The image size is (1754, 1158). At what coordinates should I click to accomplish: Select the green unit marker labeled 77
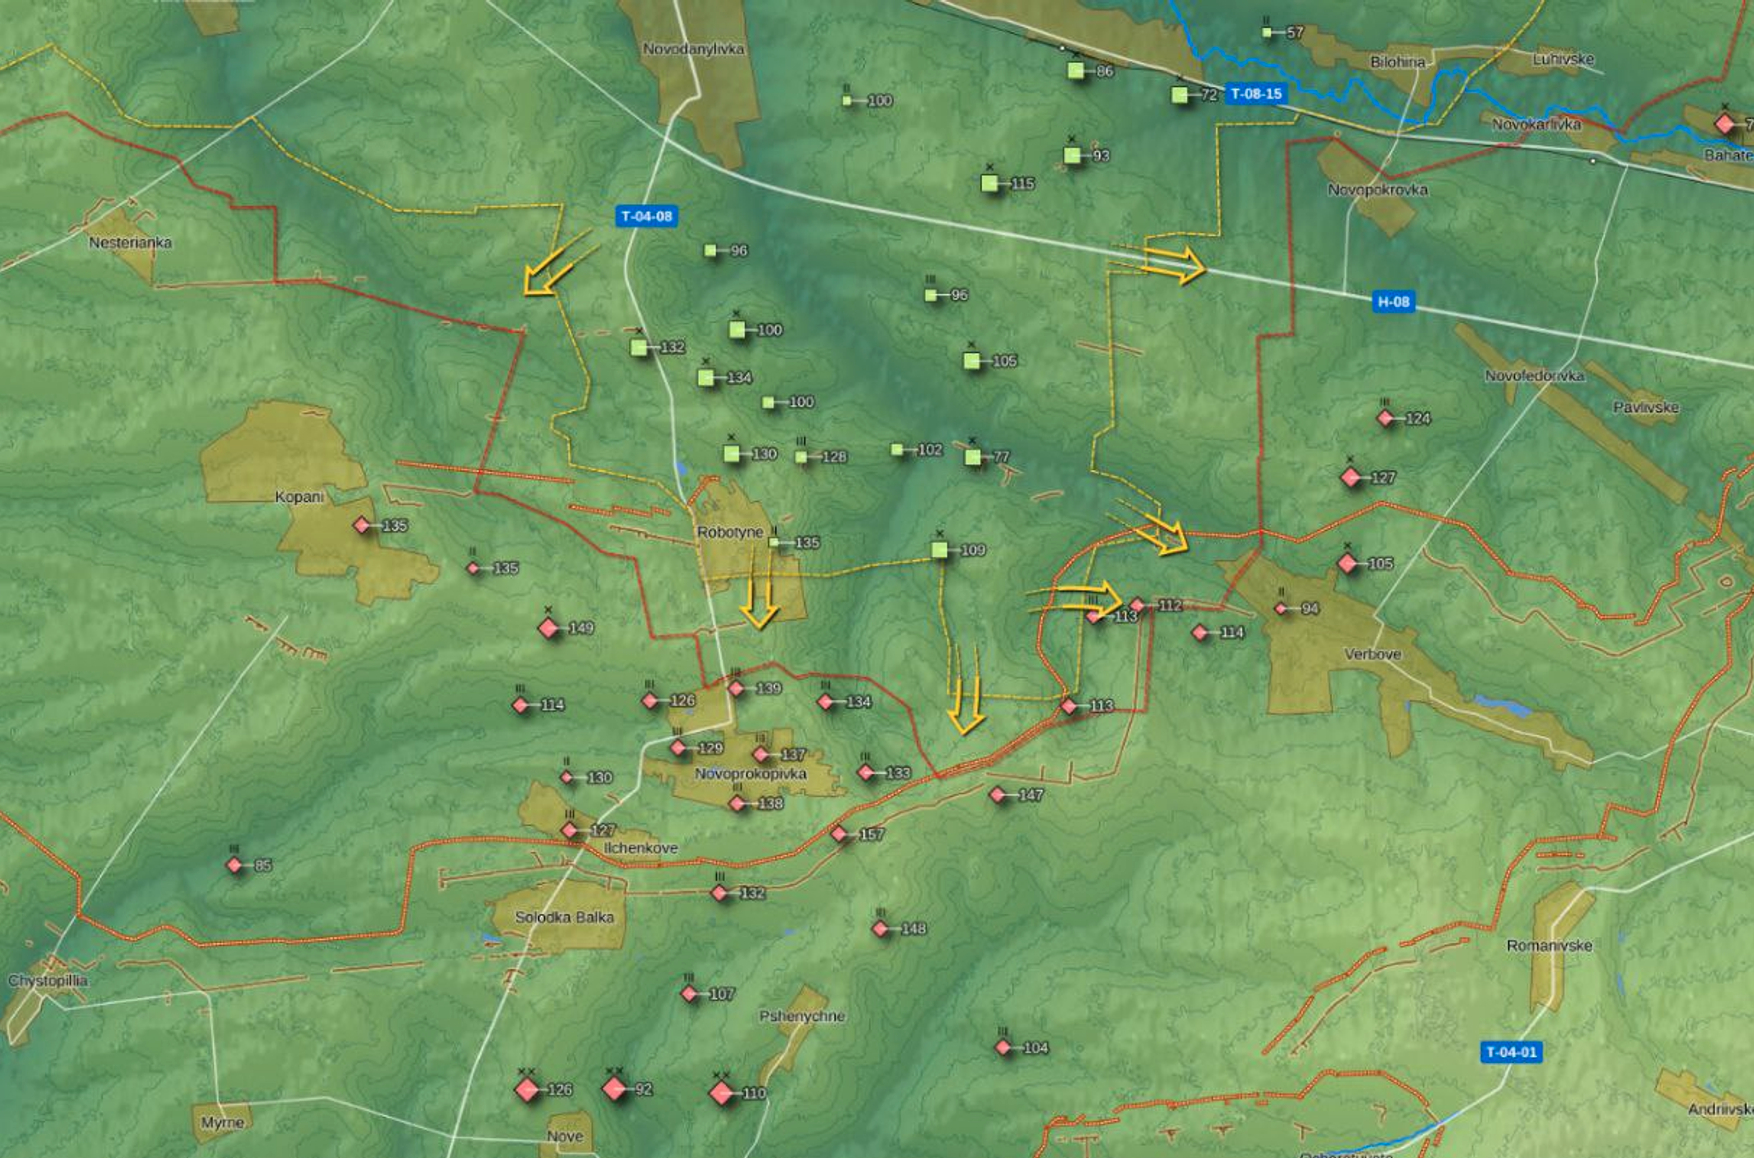(x=973, y=457)
